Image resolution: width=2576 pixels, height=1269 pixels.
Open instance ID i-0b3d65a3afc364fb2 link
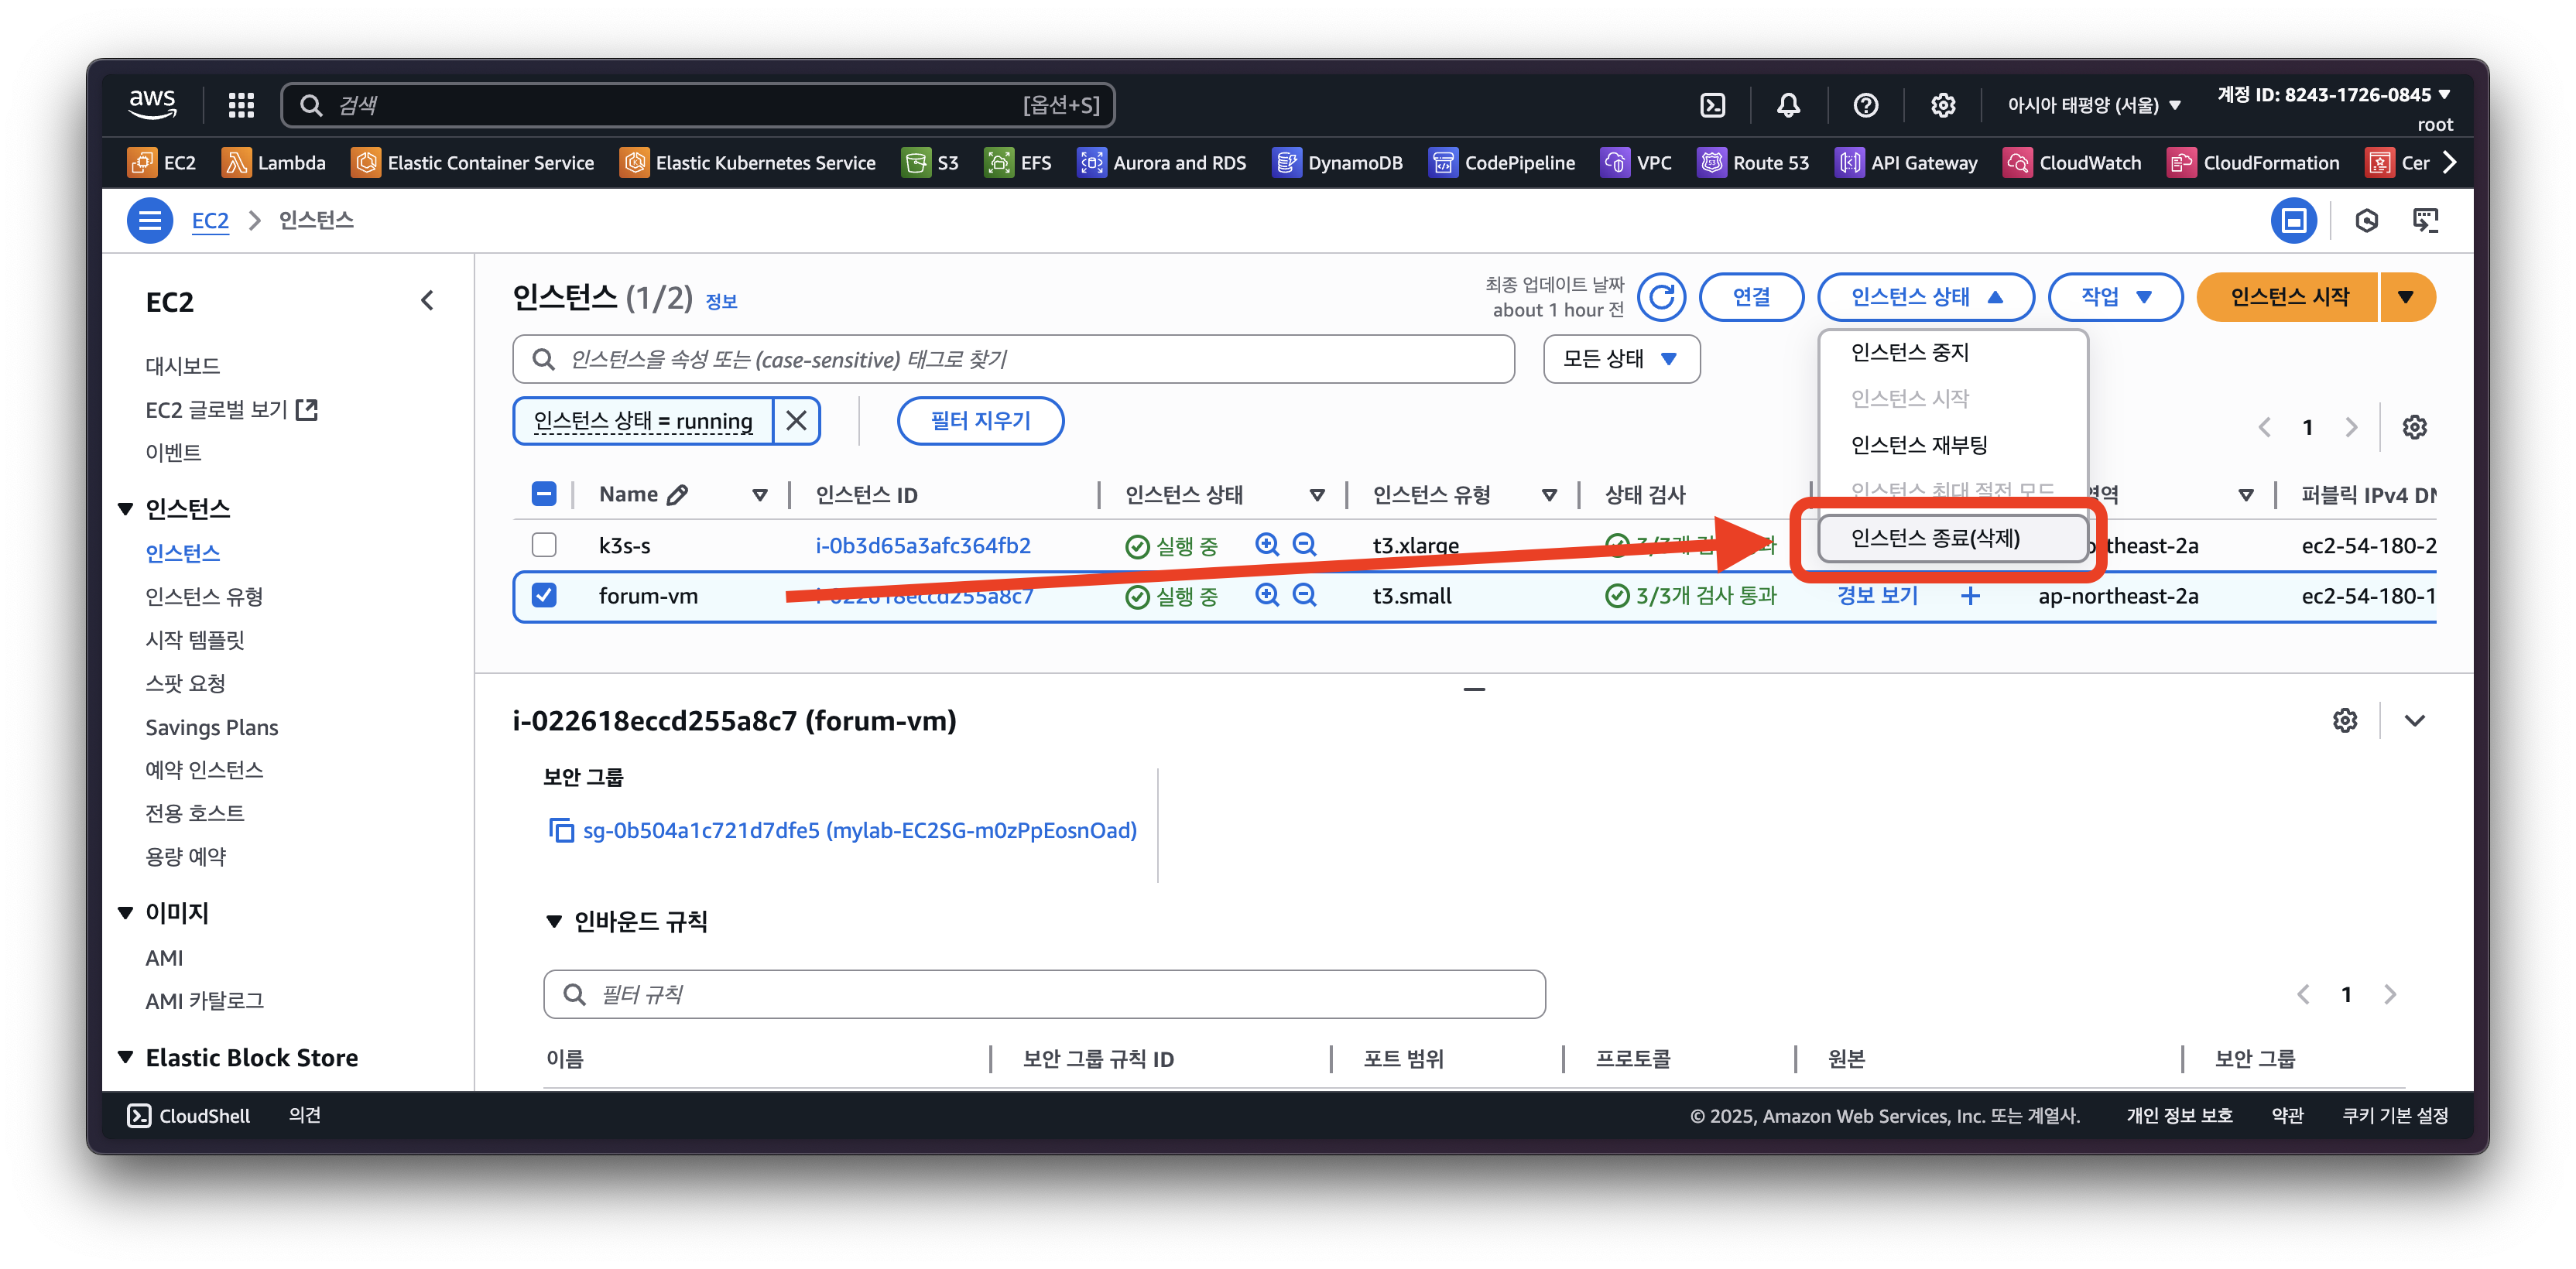[x=922, y=545]
